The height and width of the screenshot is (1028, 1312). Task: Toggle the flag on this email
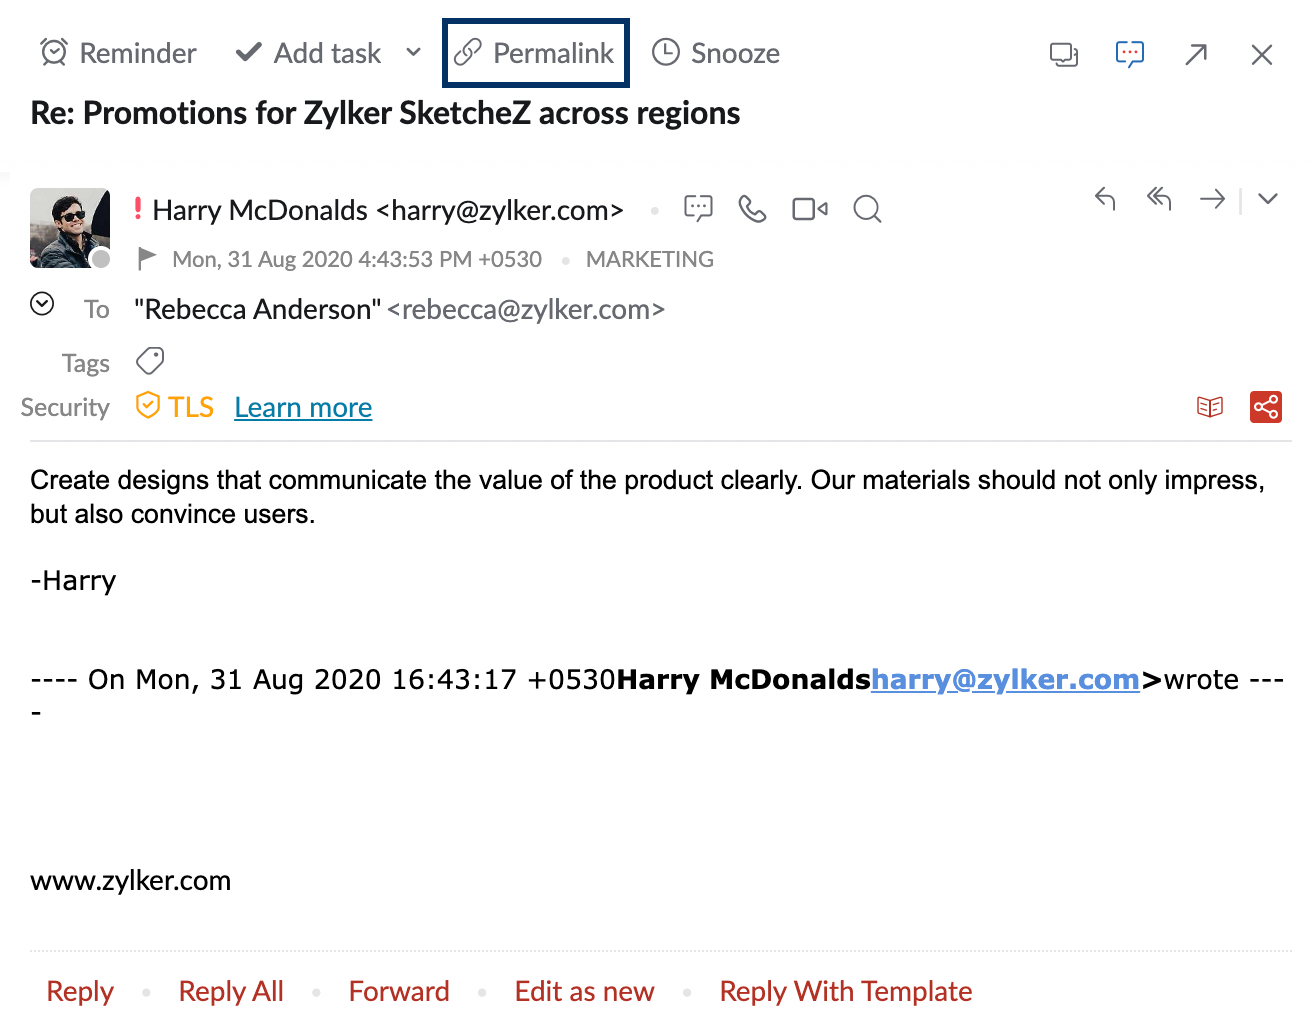[147, 259]
